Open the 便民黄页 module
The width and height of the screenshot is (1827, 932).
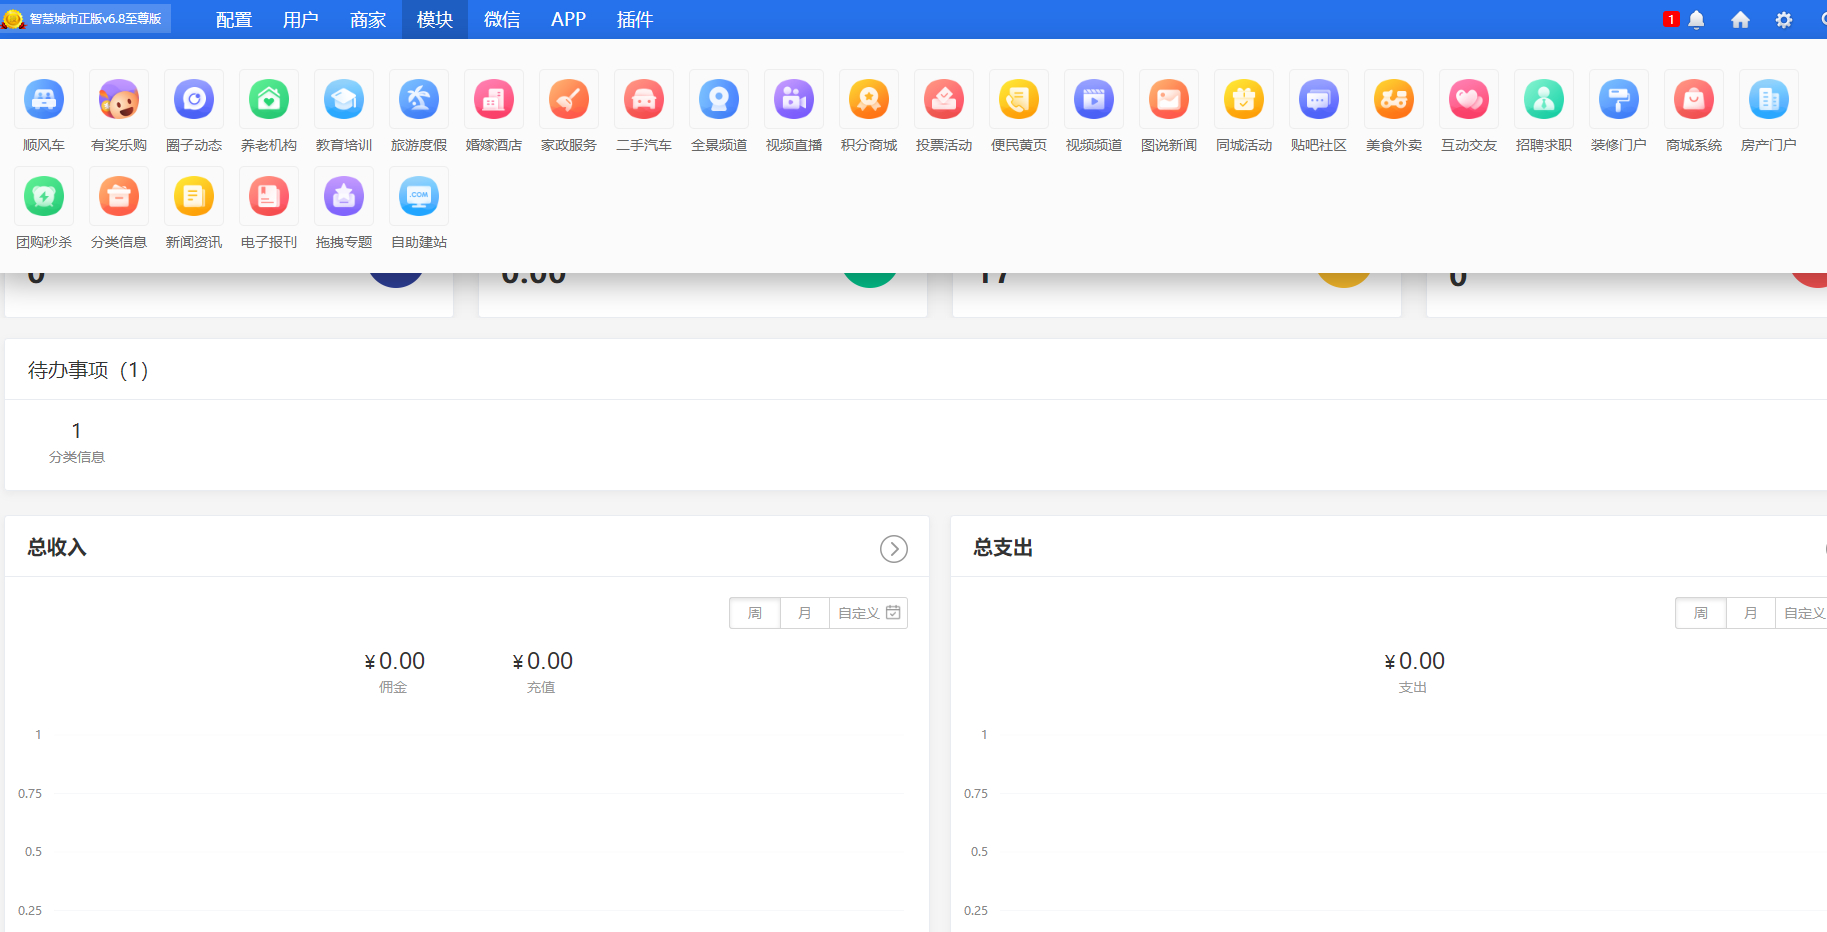(1019, 112)
